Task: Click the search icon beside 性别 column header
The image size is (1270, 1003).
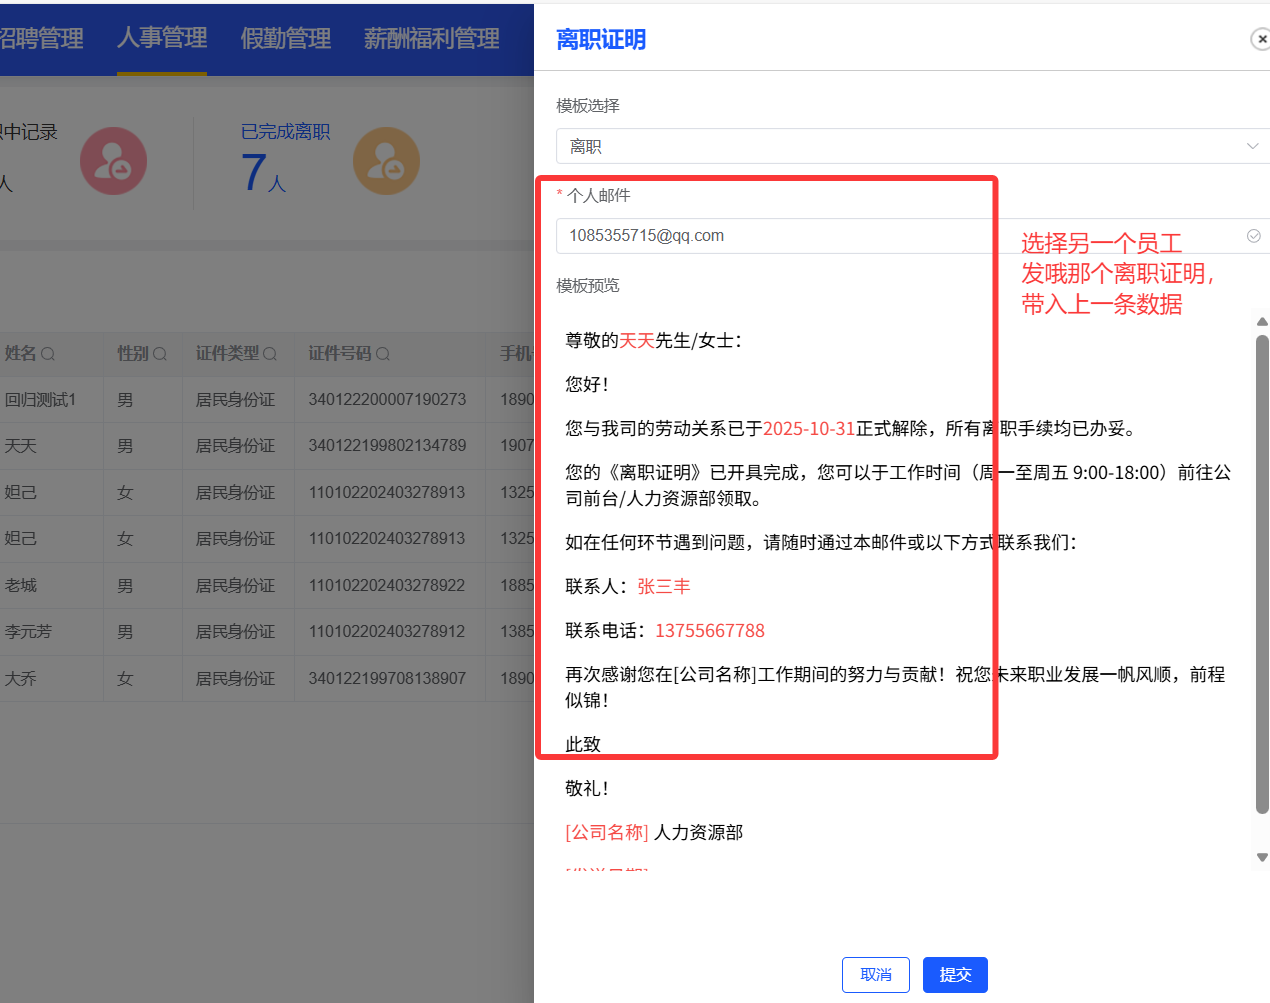Action: [159, 354]
